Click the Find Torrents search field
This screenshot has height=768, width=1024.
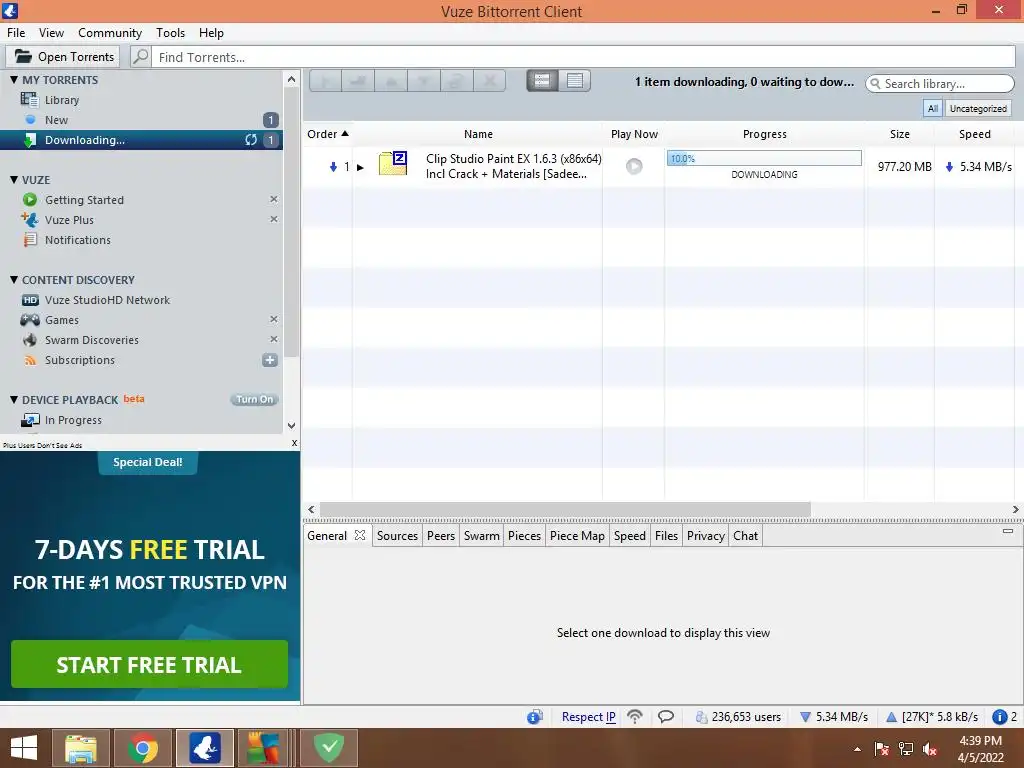(x=584, y=57)
